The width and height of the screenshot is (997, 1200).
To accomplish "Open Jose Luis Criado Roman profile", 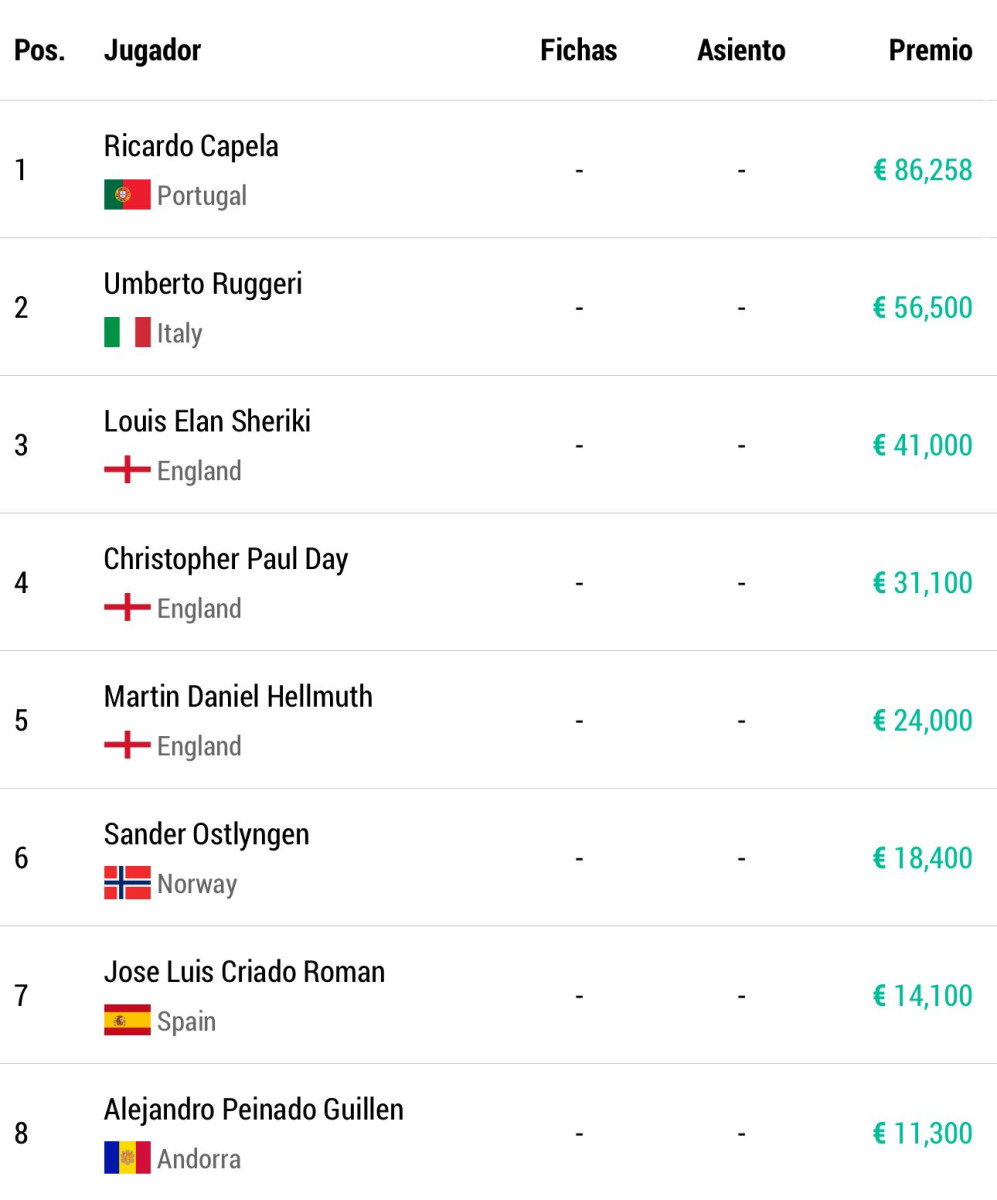I will click(x=244, y=971).
